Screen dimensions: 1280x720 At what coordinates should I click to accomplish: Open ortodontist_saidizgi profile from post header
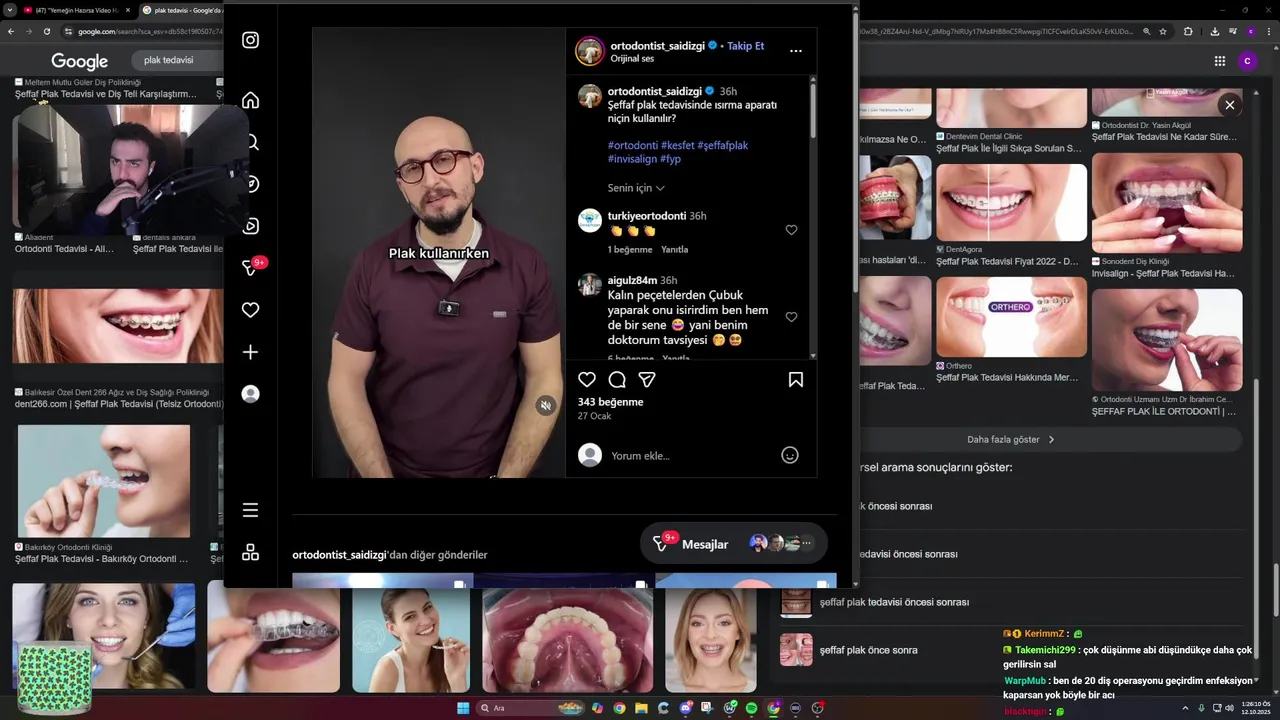pyautogui.click(x=656, y=46)
